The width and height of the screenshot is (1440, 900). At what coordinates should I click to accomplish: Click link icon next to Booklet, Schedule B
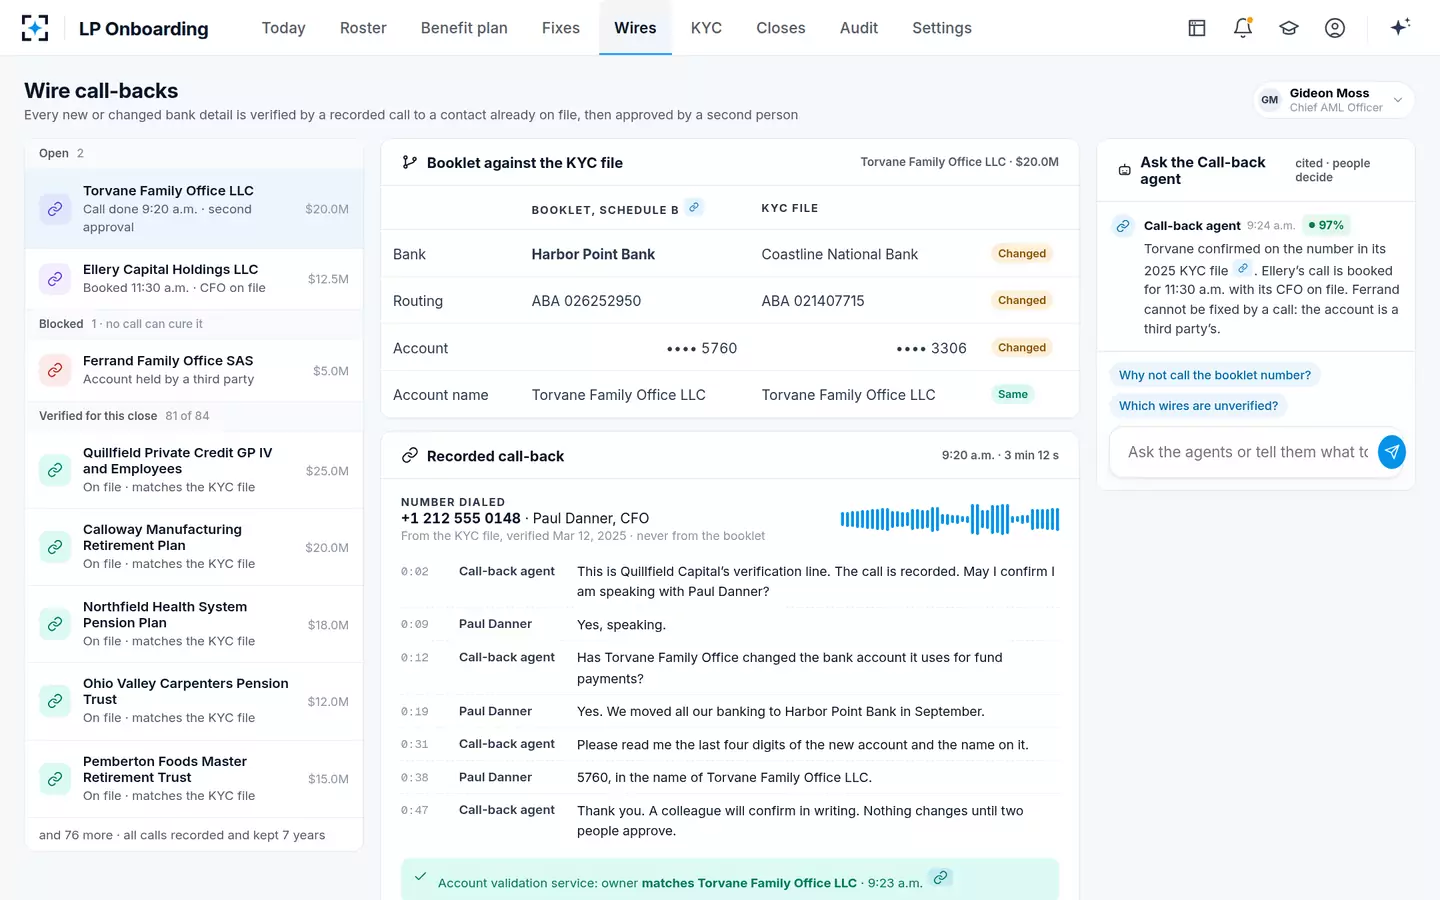[x=694, y=207]
